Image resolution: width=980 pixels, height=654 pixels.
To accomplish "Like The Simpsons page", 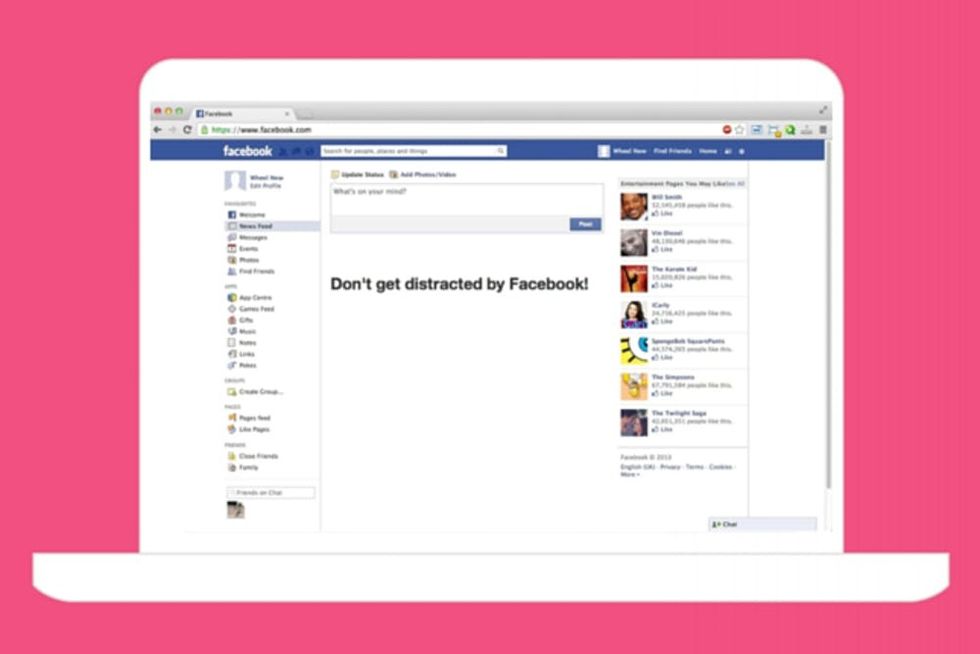I will pos(662,394).
